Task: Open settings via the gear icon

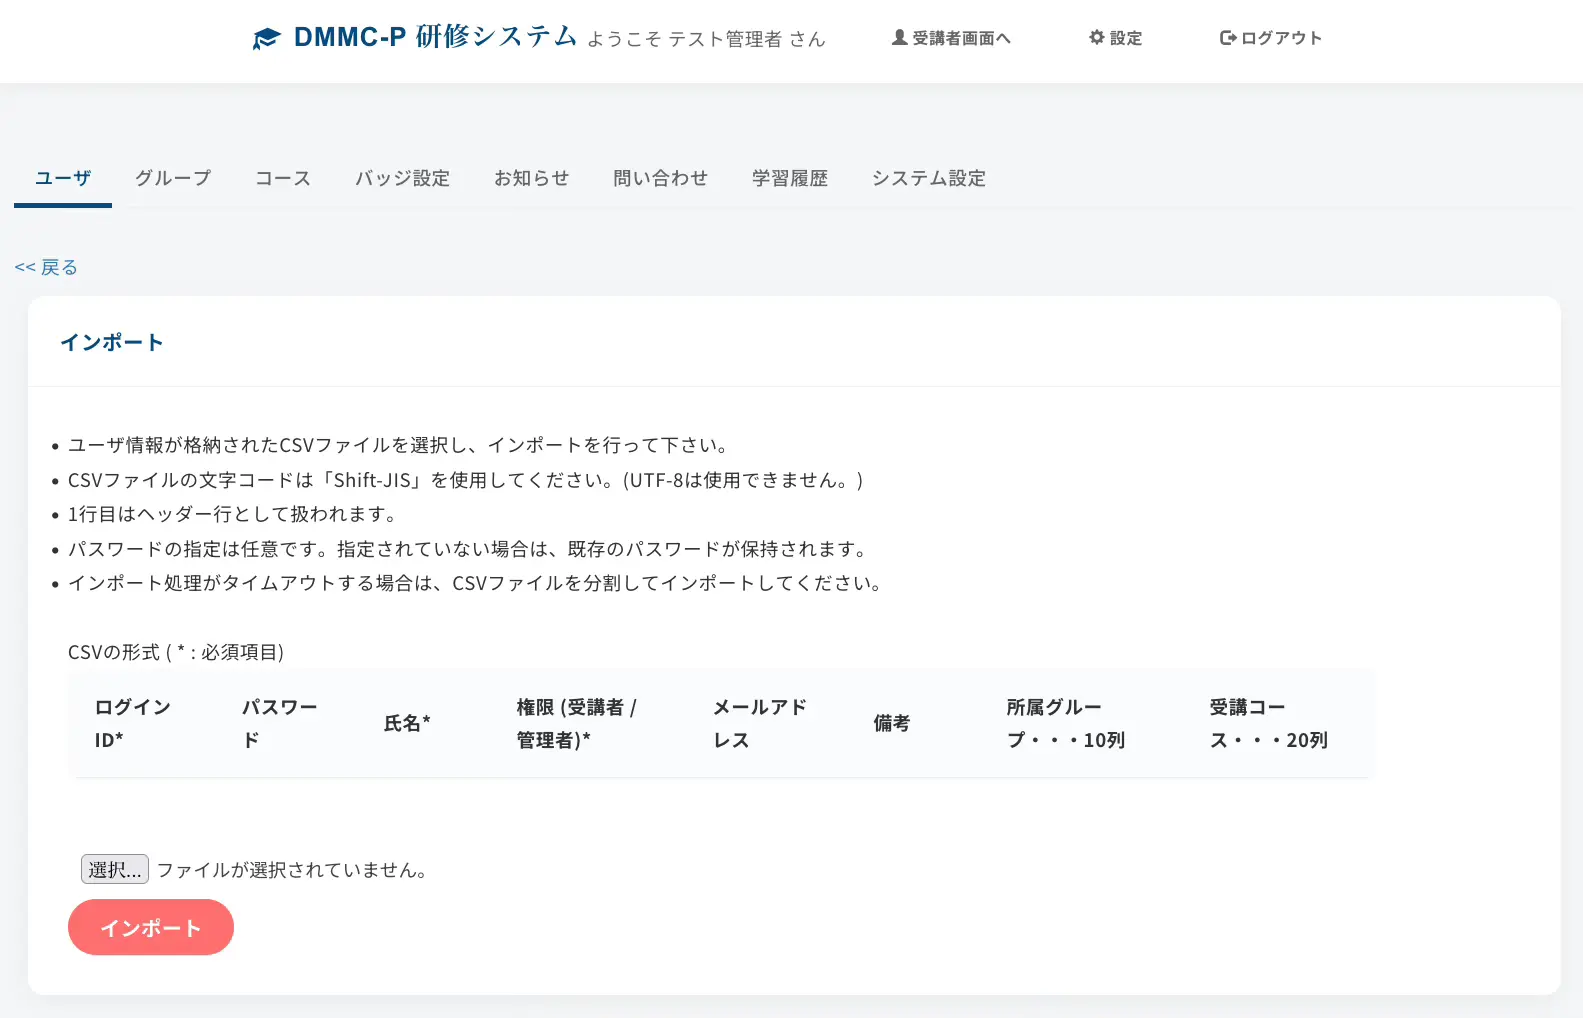Action: point(1097,38)
